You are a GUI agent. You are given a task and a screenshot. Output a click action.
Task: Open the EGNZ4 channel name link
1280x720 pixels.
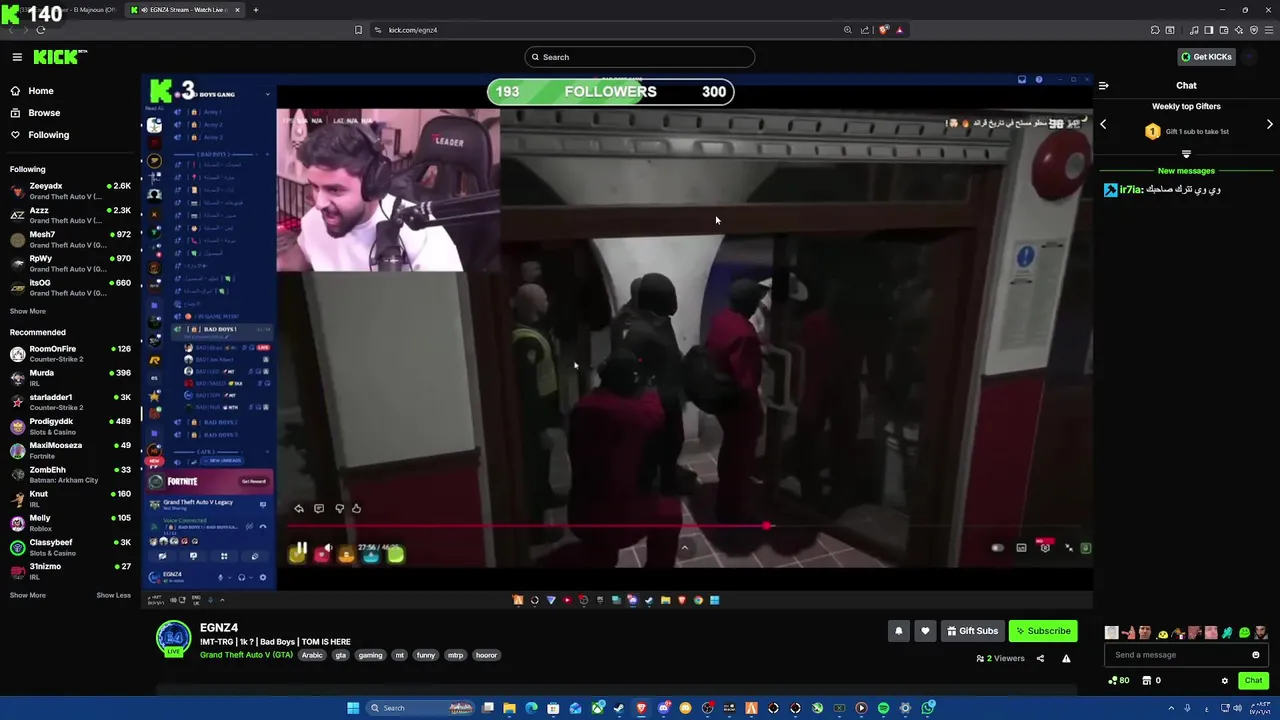click(219, 628)
